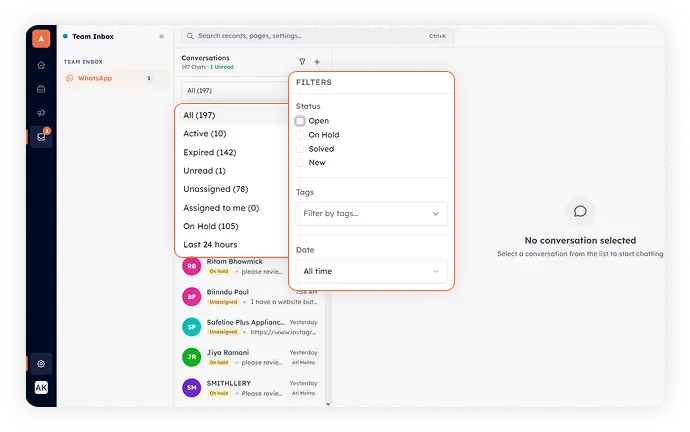Open the All time date dropdown
Viewport: 690px width, 432px height.
pos(371,271)
